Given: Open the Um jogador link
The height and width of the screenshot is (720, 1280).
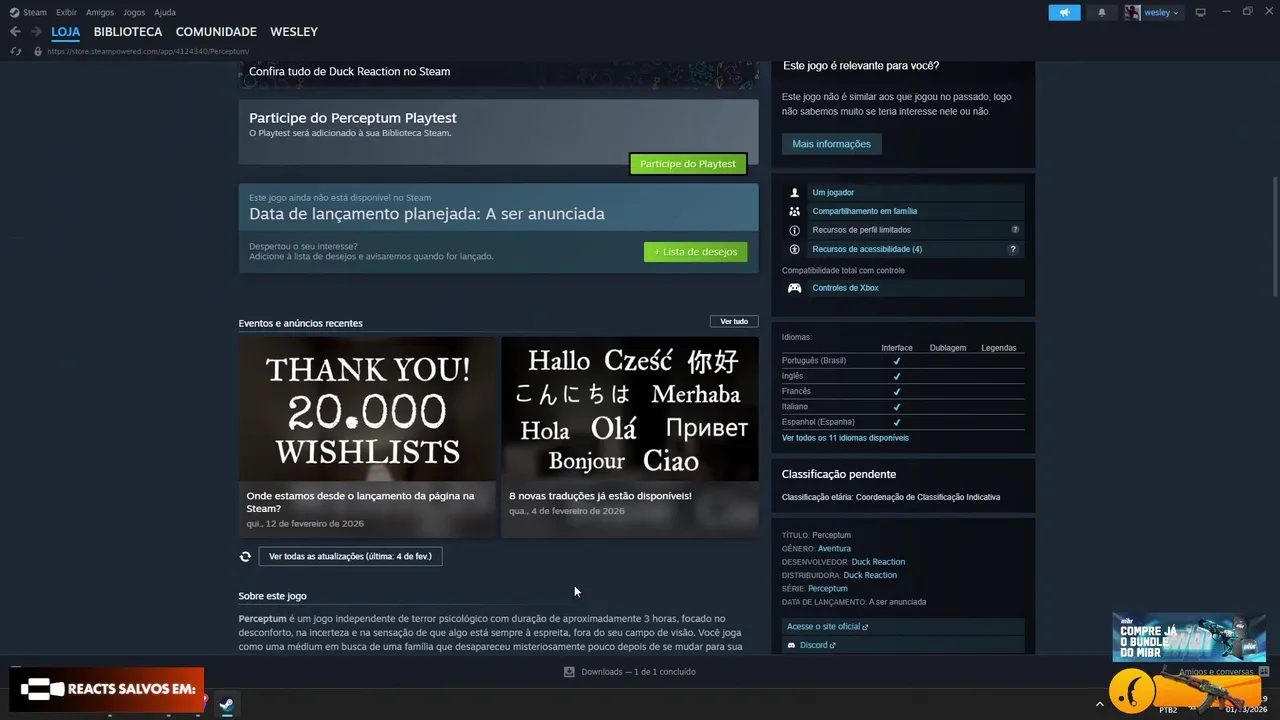Looking at the screenshot, I should [833, 192].
